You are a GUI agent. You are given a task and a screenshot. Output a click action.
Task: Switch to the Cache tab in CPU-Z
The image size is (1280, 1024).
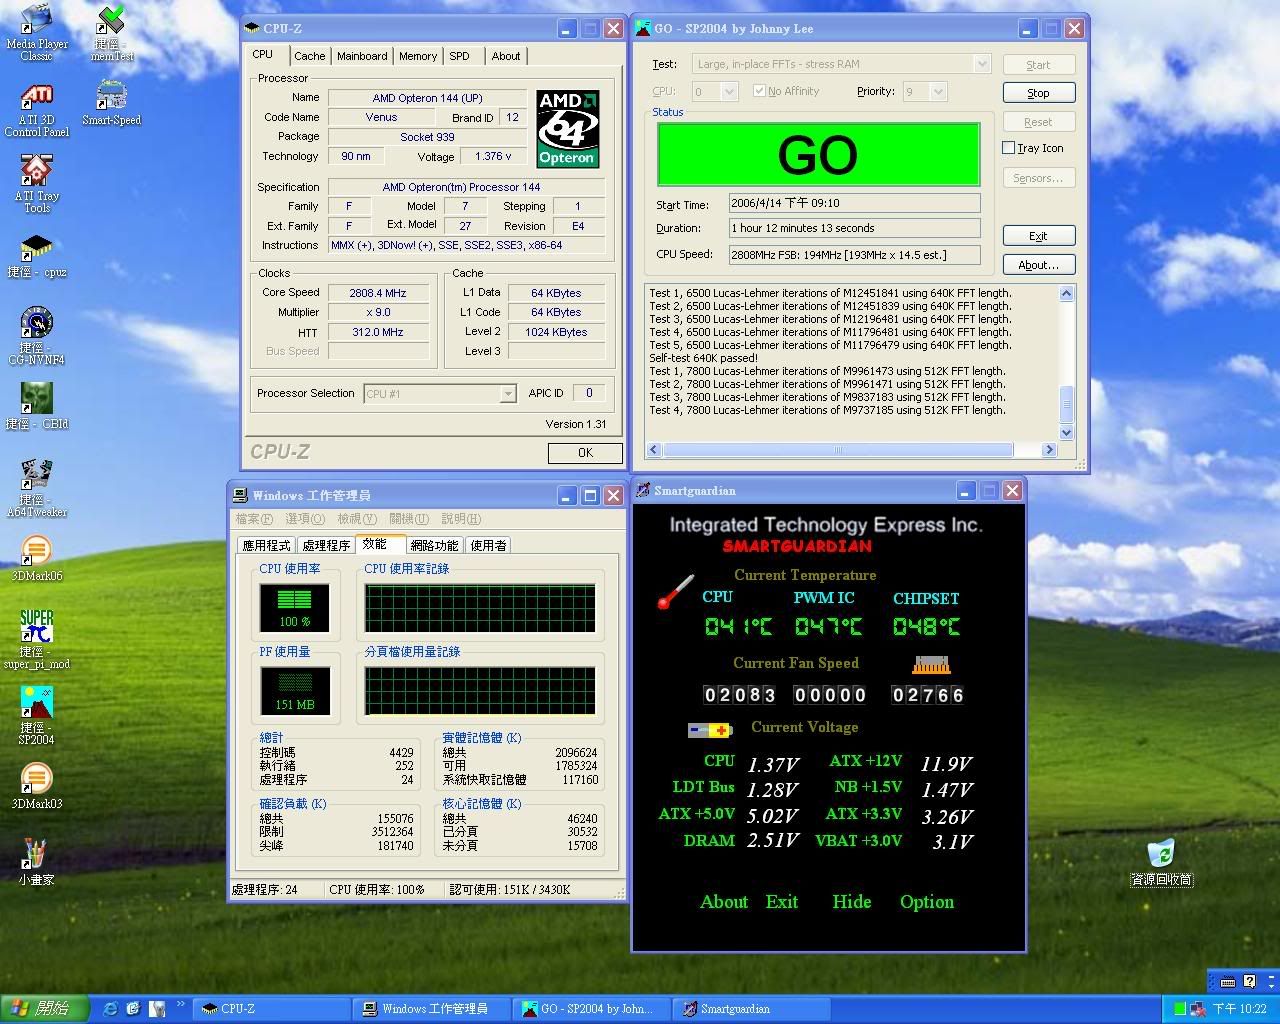click(309, 56)
